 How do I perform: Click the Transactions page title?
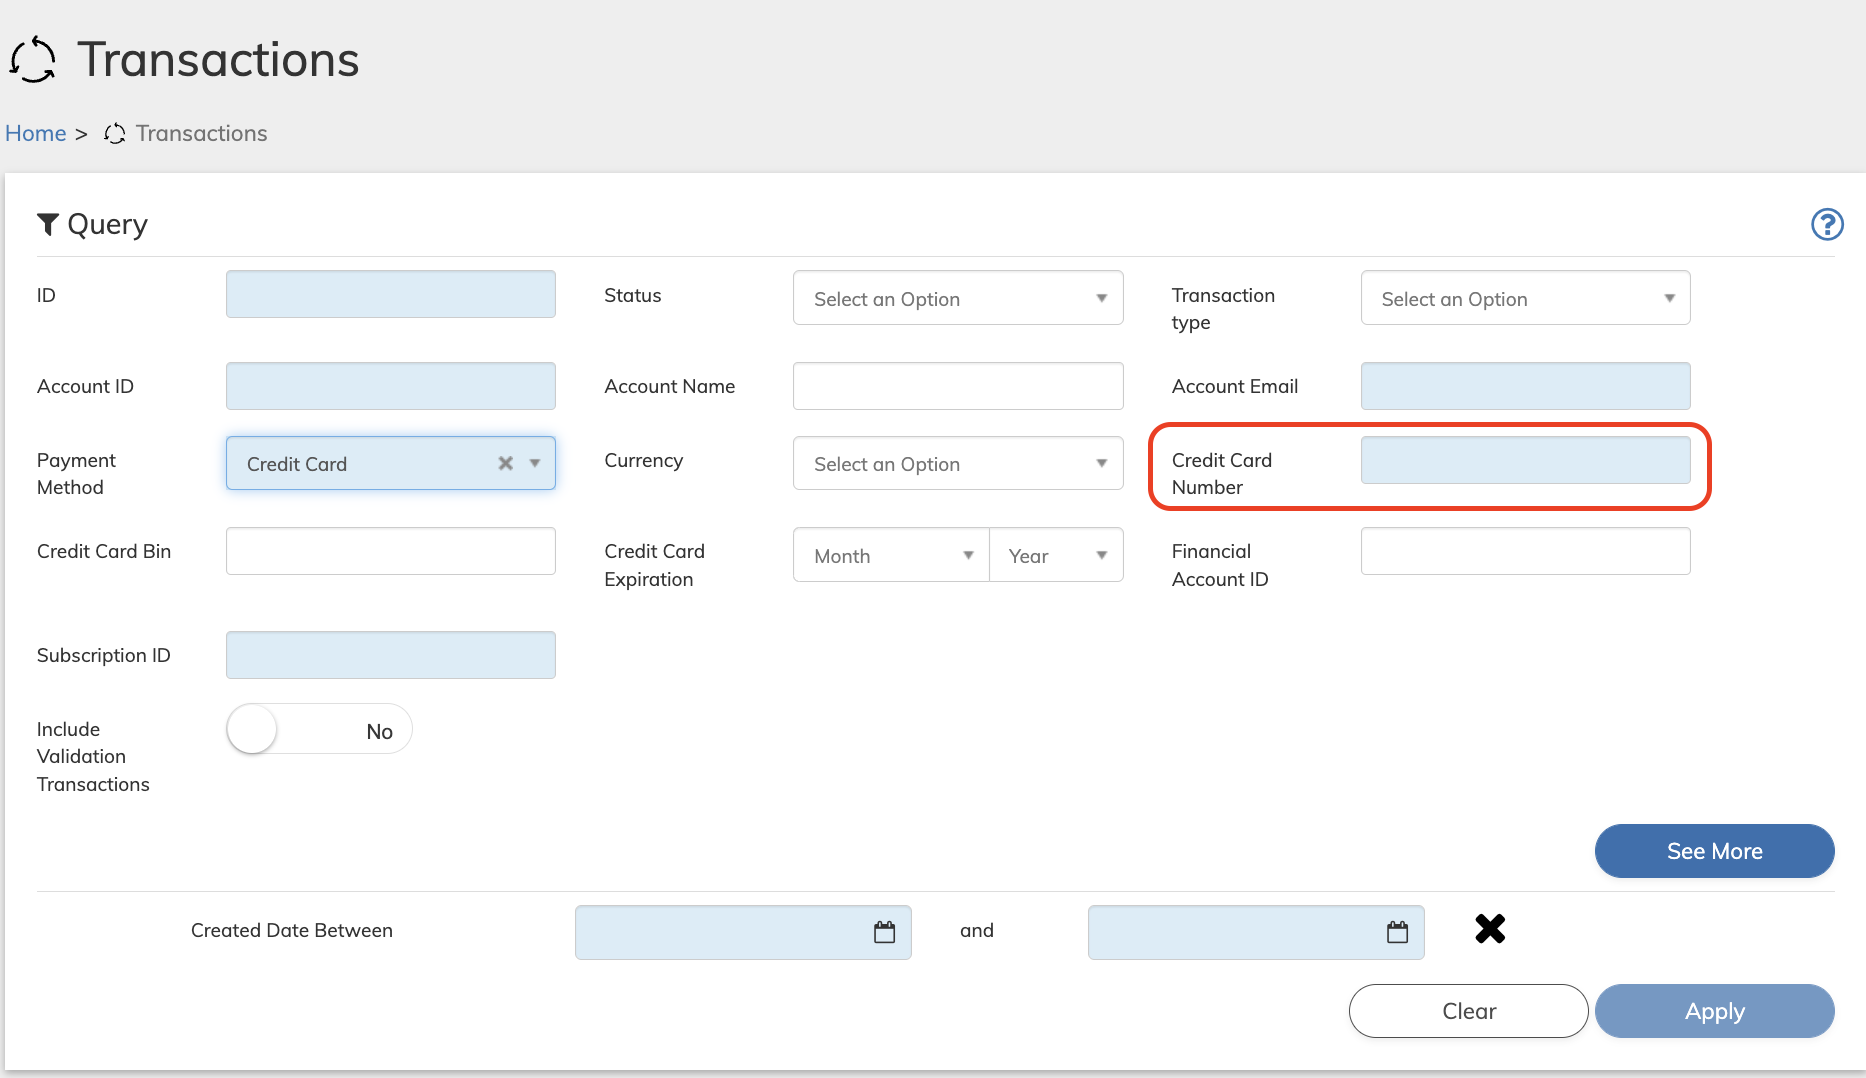pyautogui.click(x=218, y=59)
